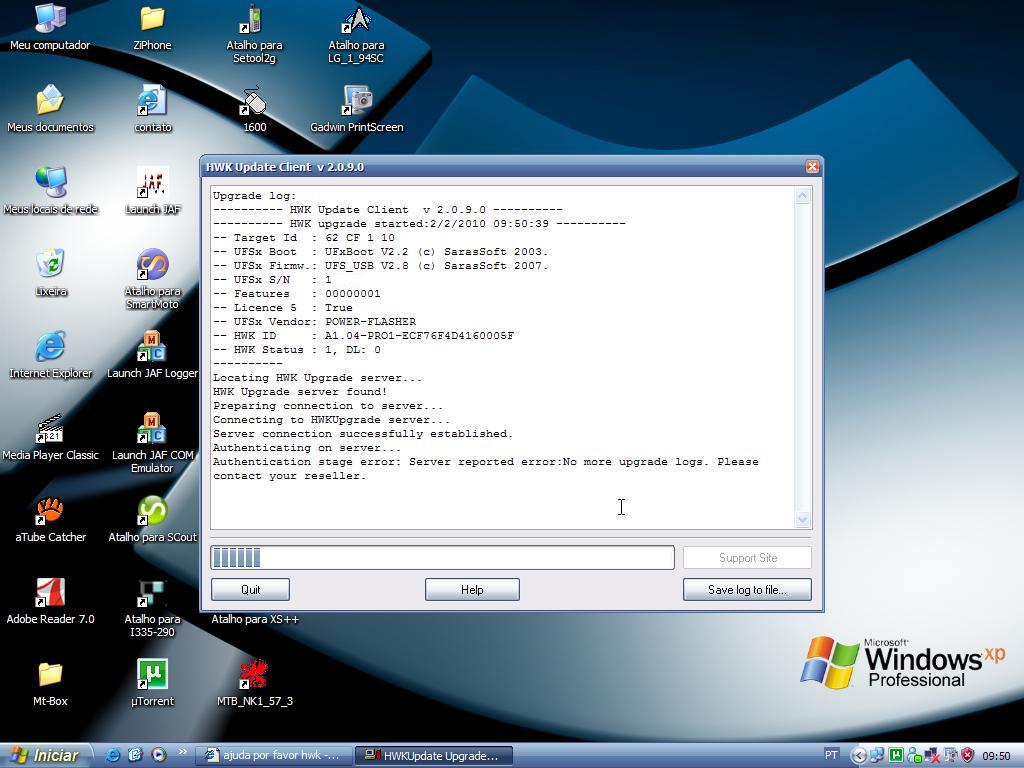Select the Mt-Box folder icon
1024x768 pixels.
click(50, 684)
